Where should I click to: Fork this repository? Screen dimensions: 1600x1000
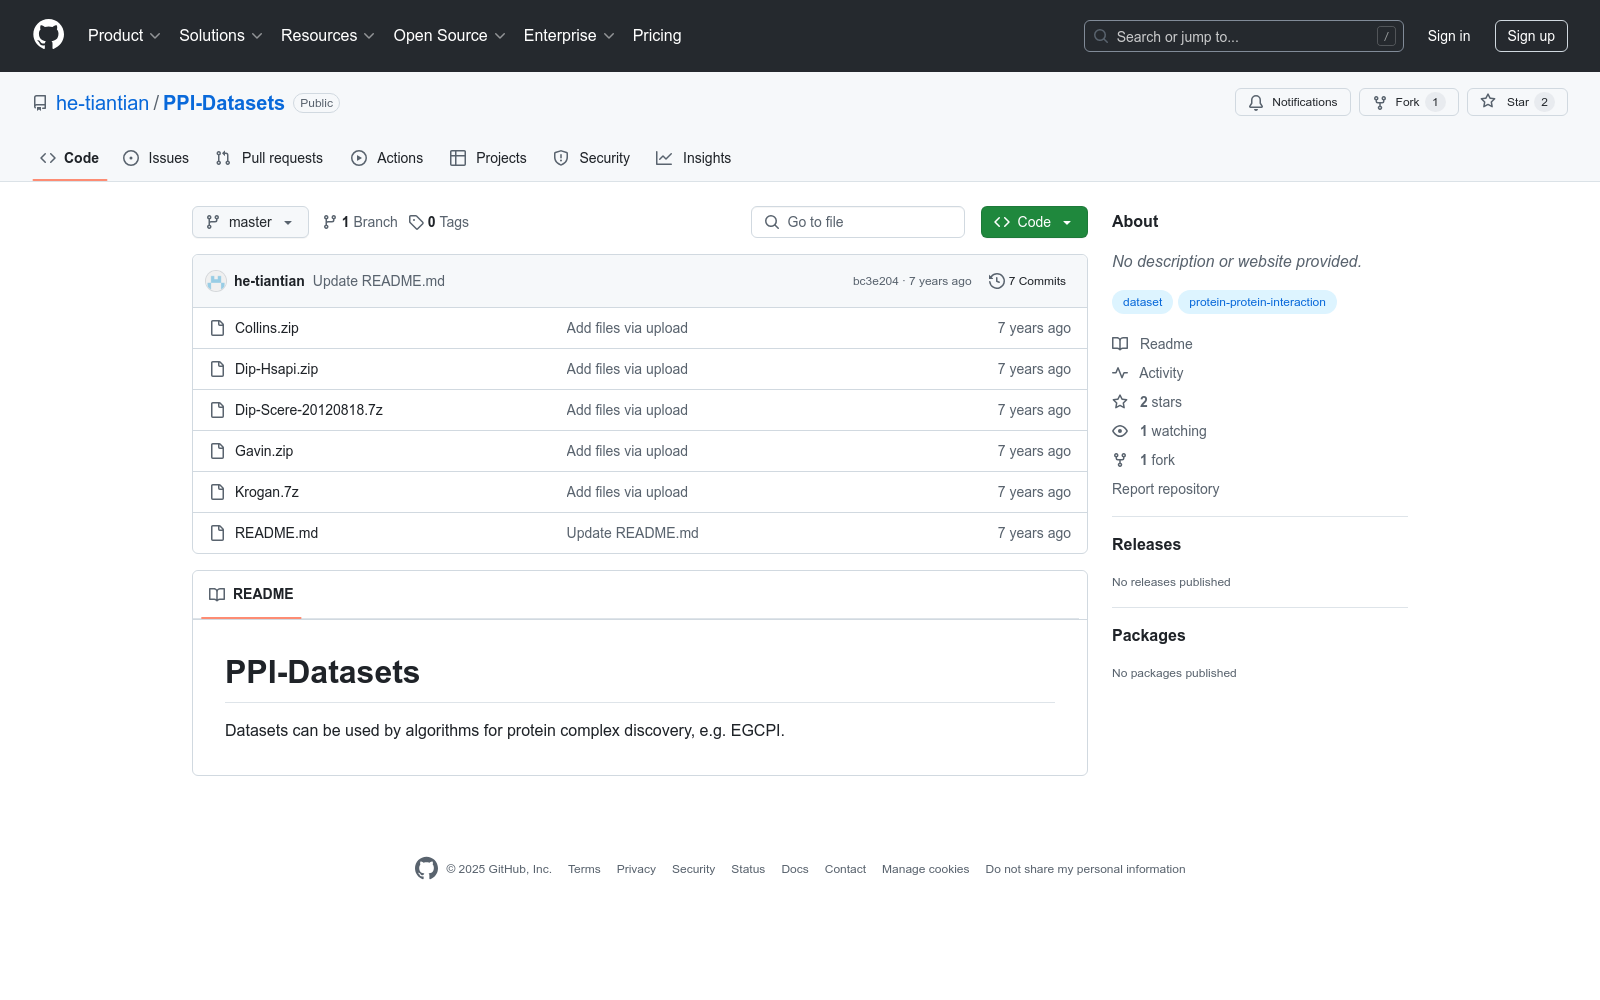1408,102
